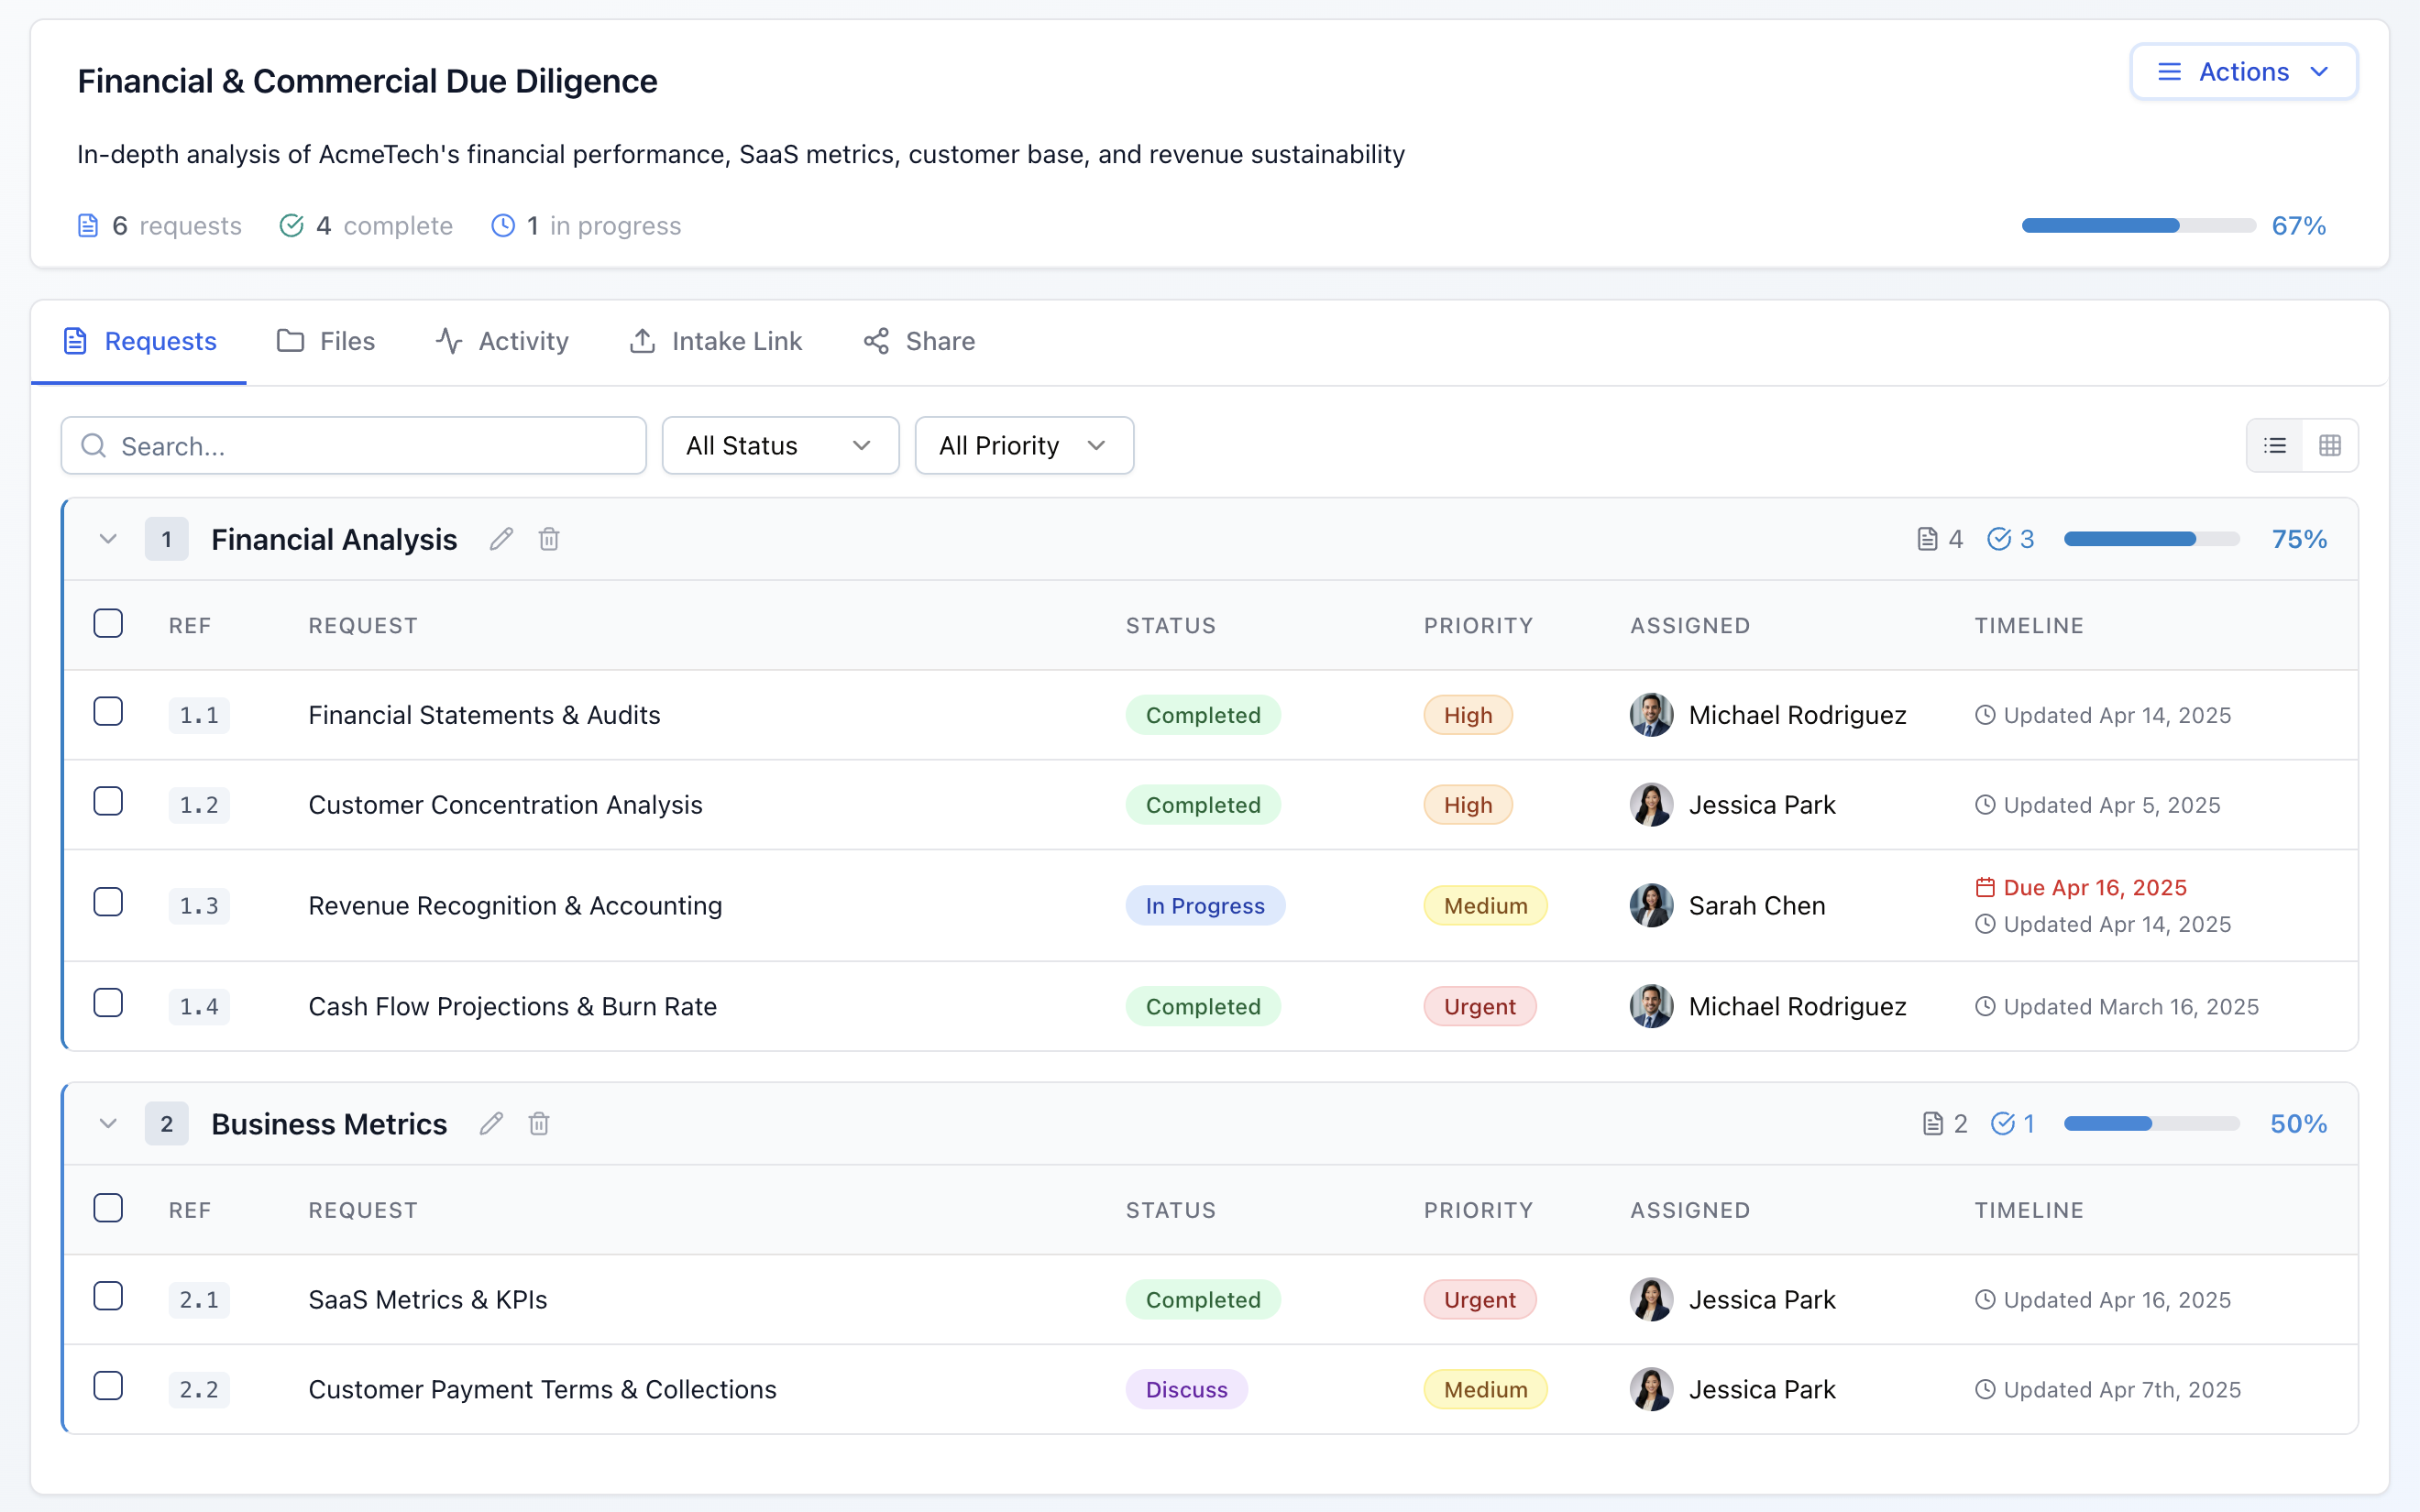Open the All Priority filter dropdown
This screenshot has height=1512, width=2420.
[1023, 445]
